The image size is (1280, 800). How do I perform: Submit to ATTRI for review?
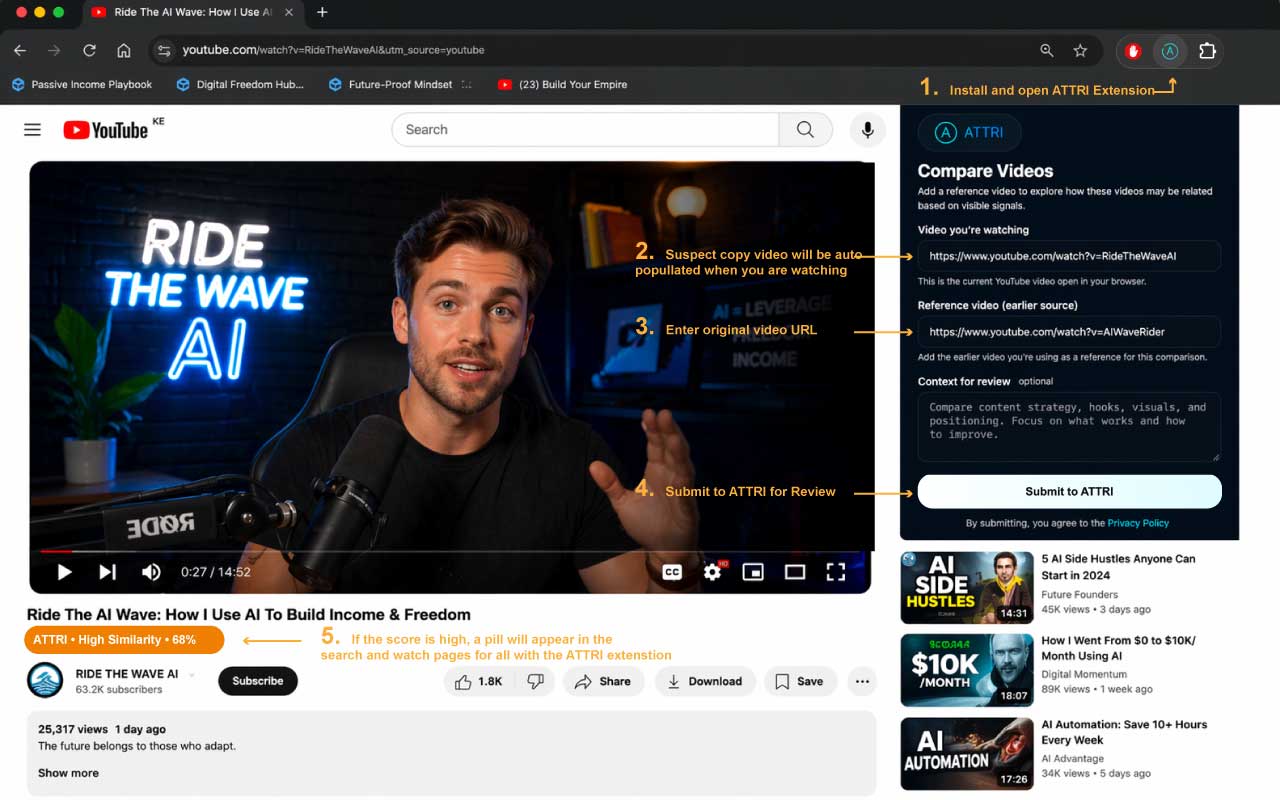(x=1069, y=491)
